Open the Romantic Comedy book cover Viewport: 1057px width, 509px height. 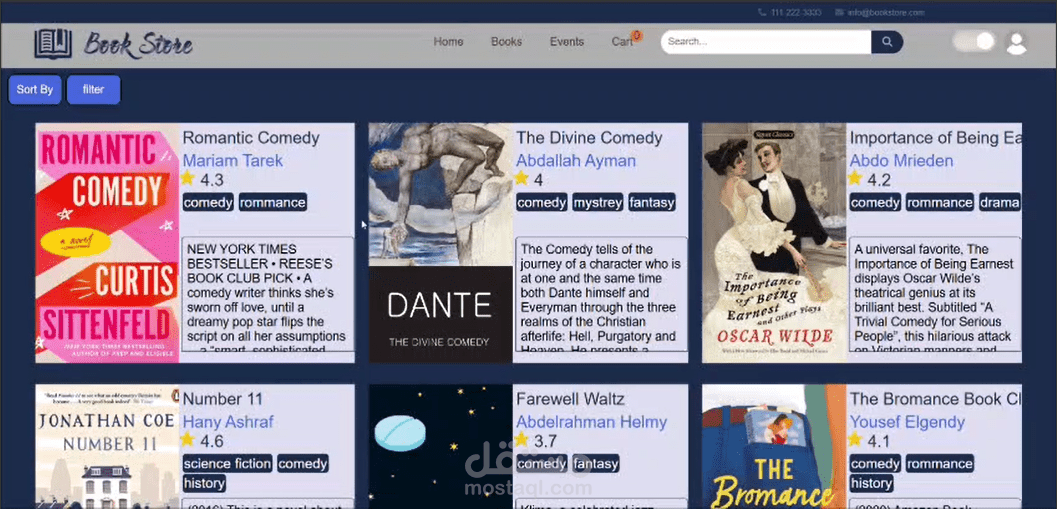click(107, 243)
